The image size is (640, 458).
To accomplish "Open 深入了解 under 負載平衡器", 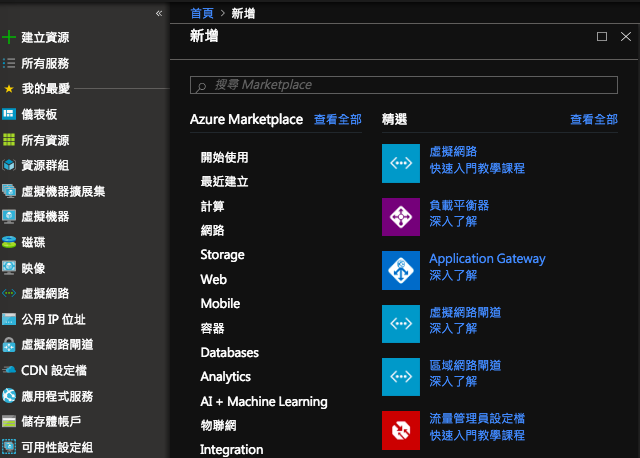I will [453, 221].
